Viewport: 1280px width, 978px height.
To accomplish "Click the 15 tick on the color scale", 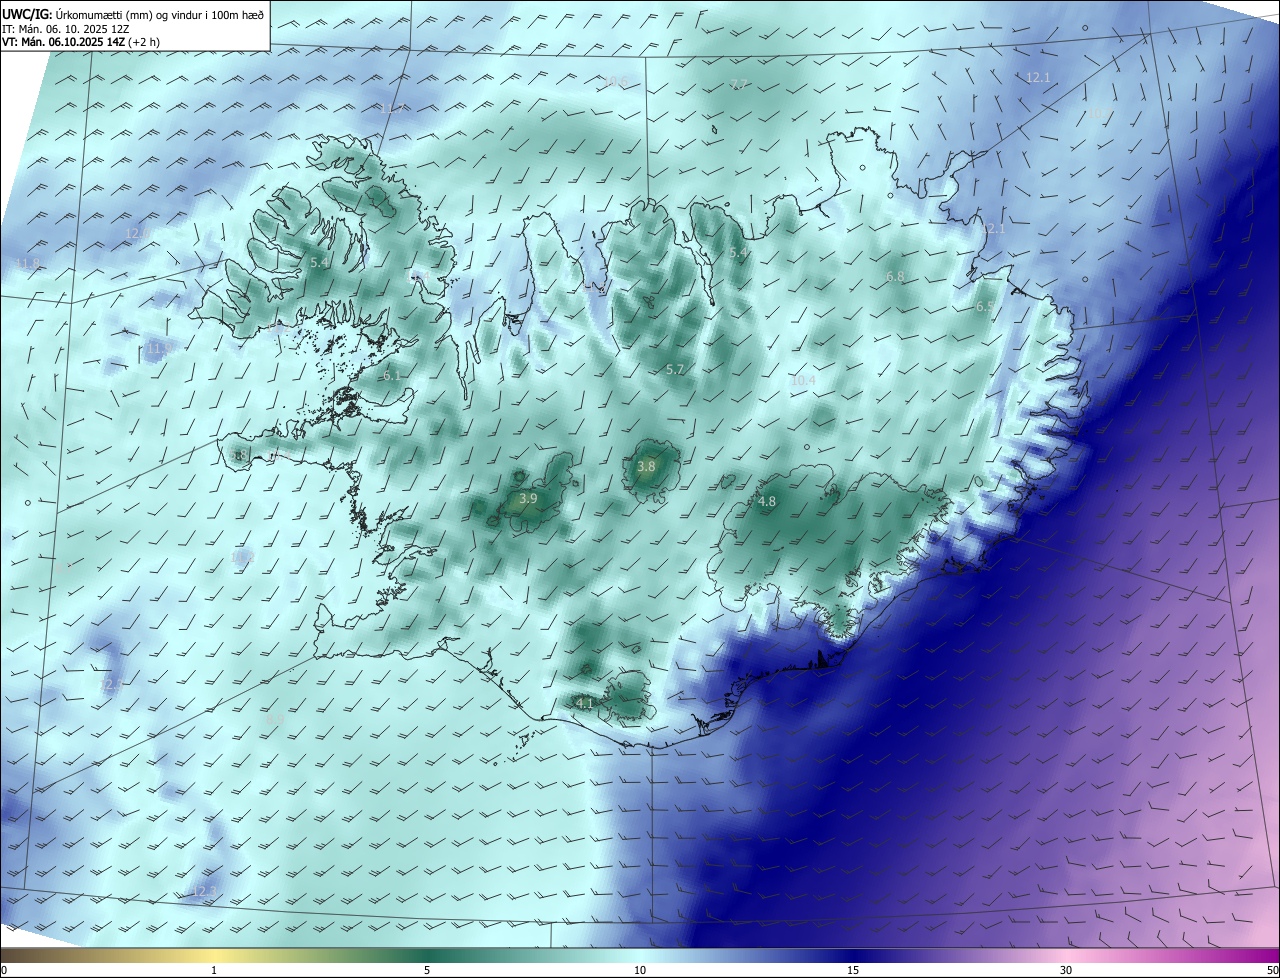I will (x=853, y=970).
